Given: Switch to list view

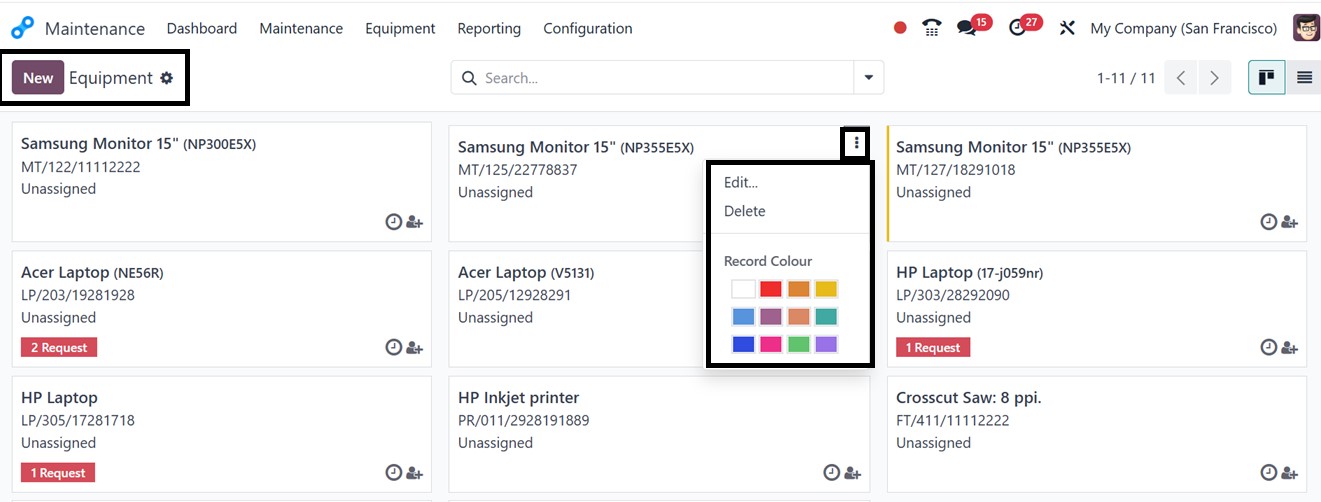Looking at the screenshot, I should (1304, 78).
